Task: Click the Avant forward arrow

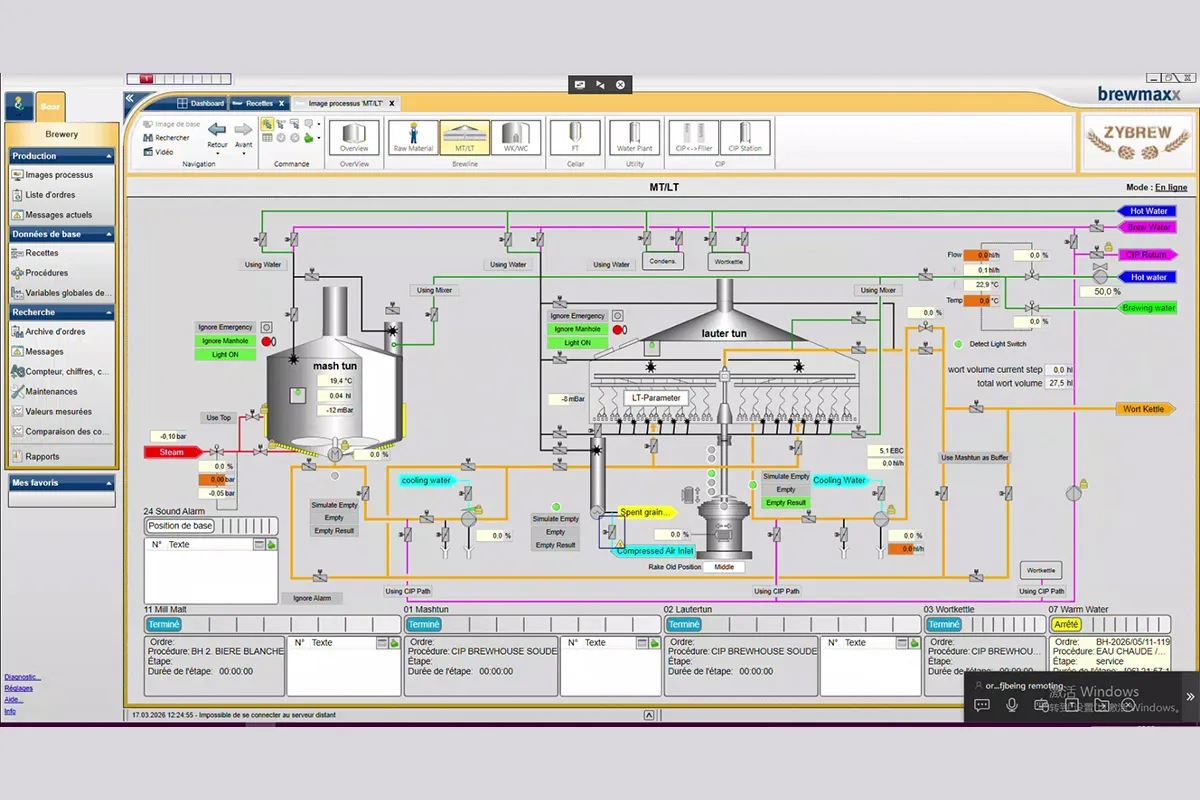Action: pyautogui.click(x=243, y=129)
